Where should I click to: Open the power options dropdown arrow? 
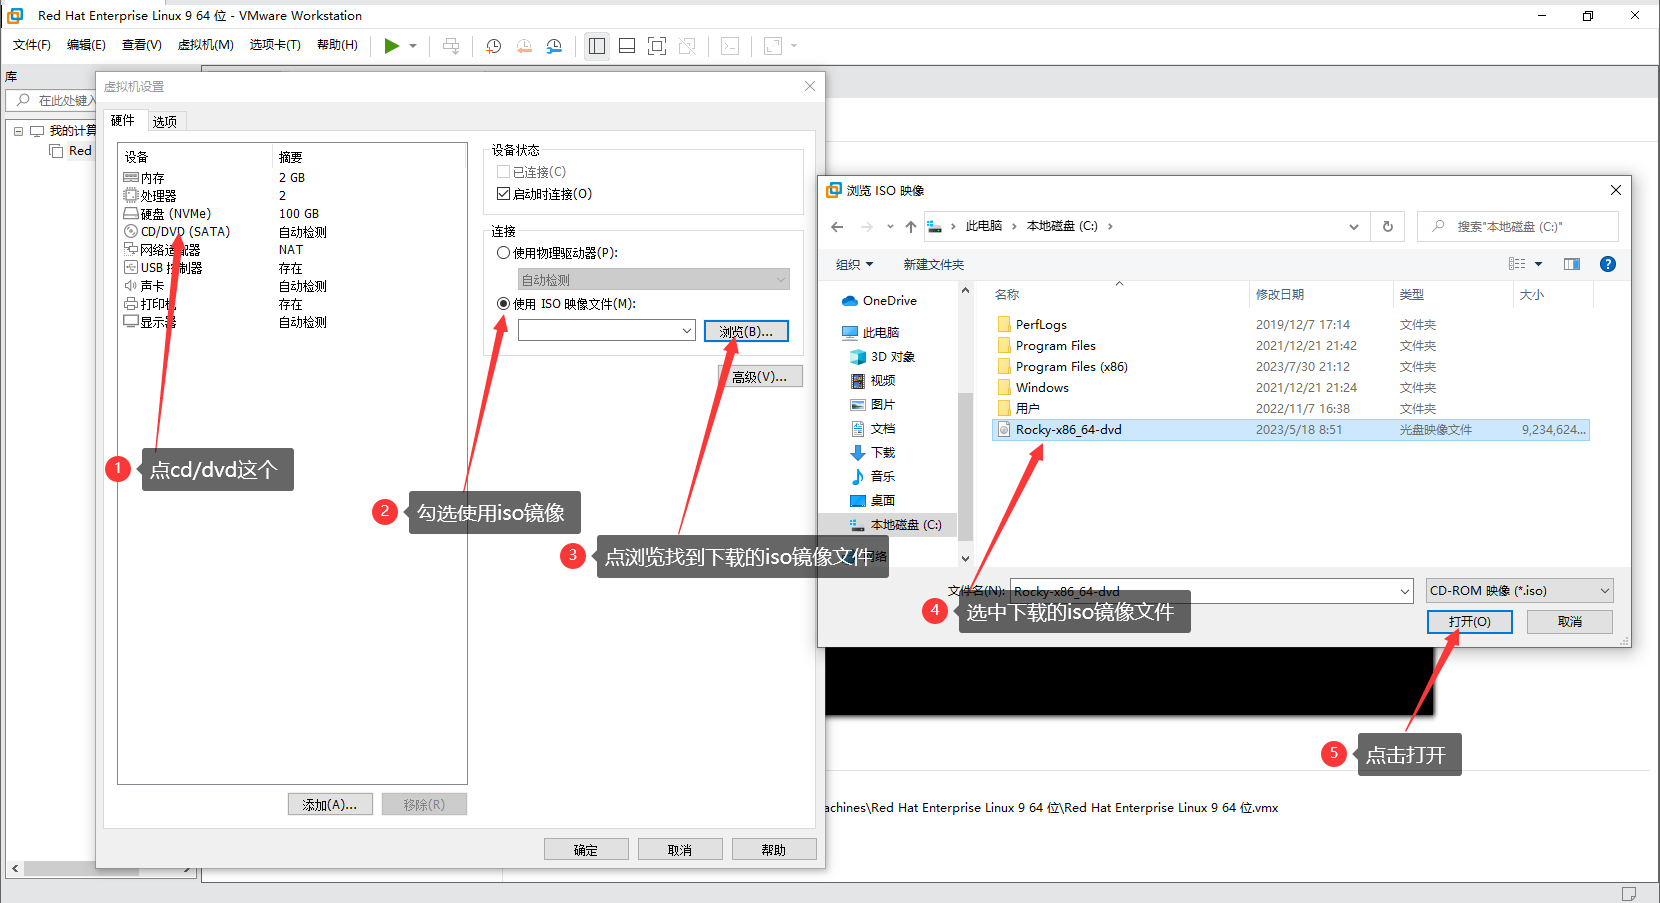click(413, 46)
